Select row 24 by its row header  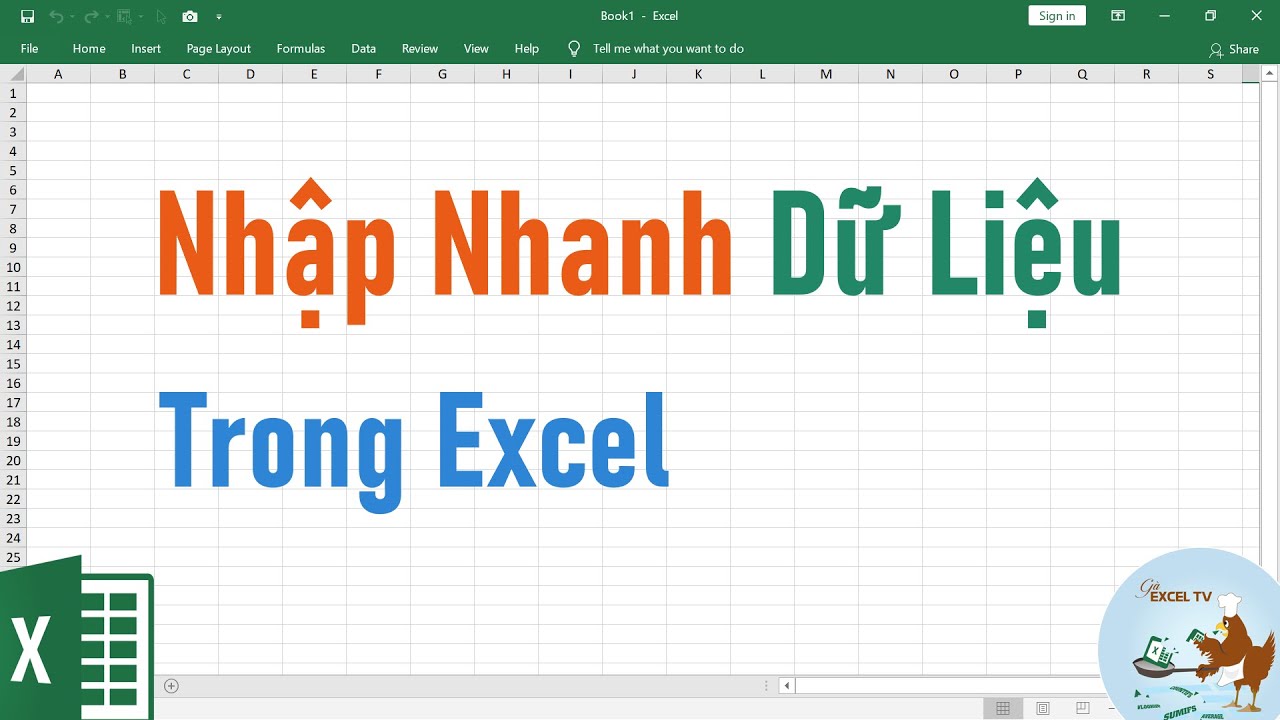coord(13,538)
